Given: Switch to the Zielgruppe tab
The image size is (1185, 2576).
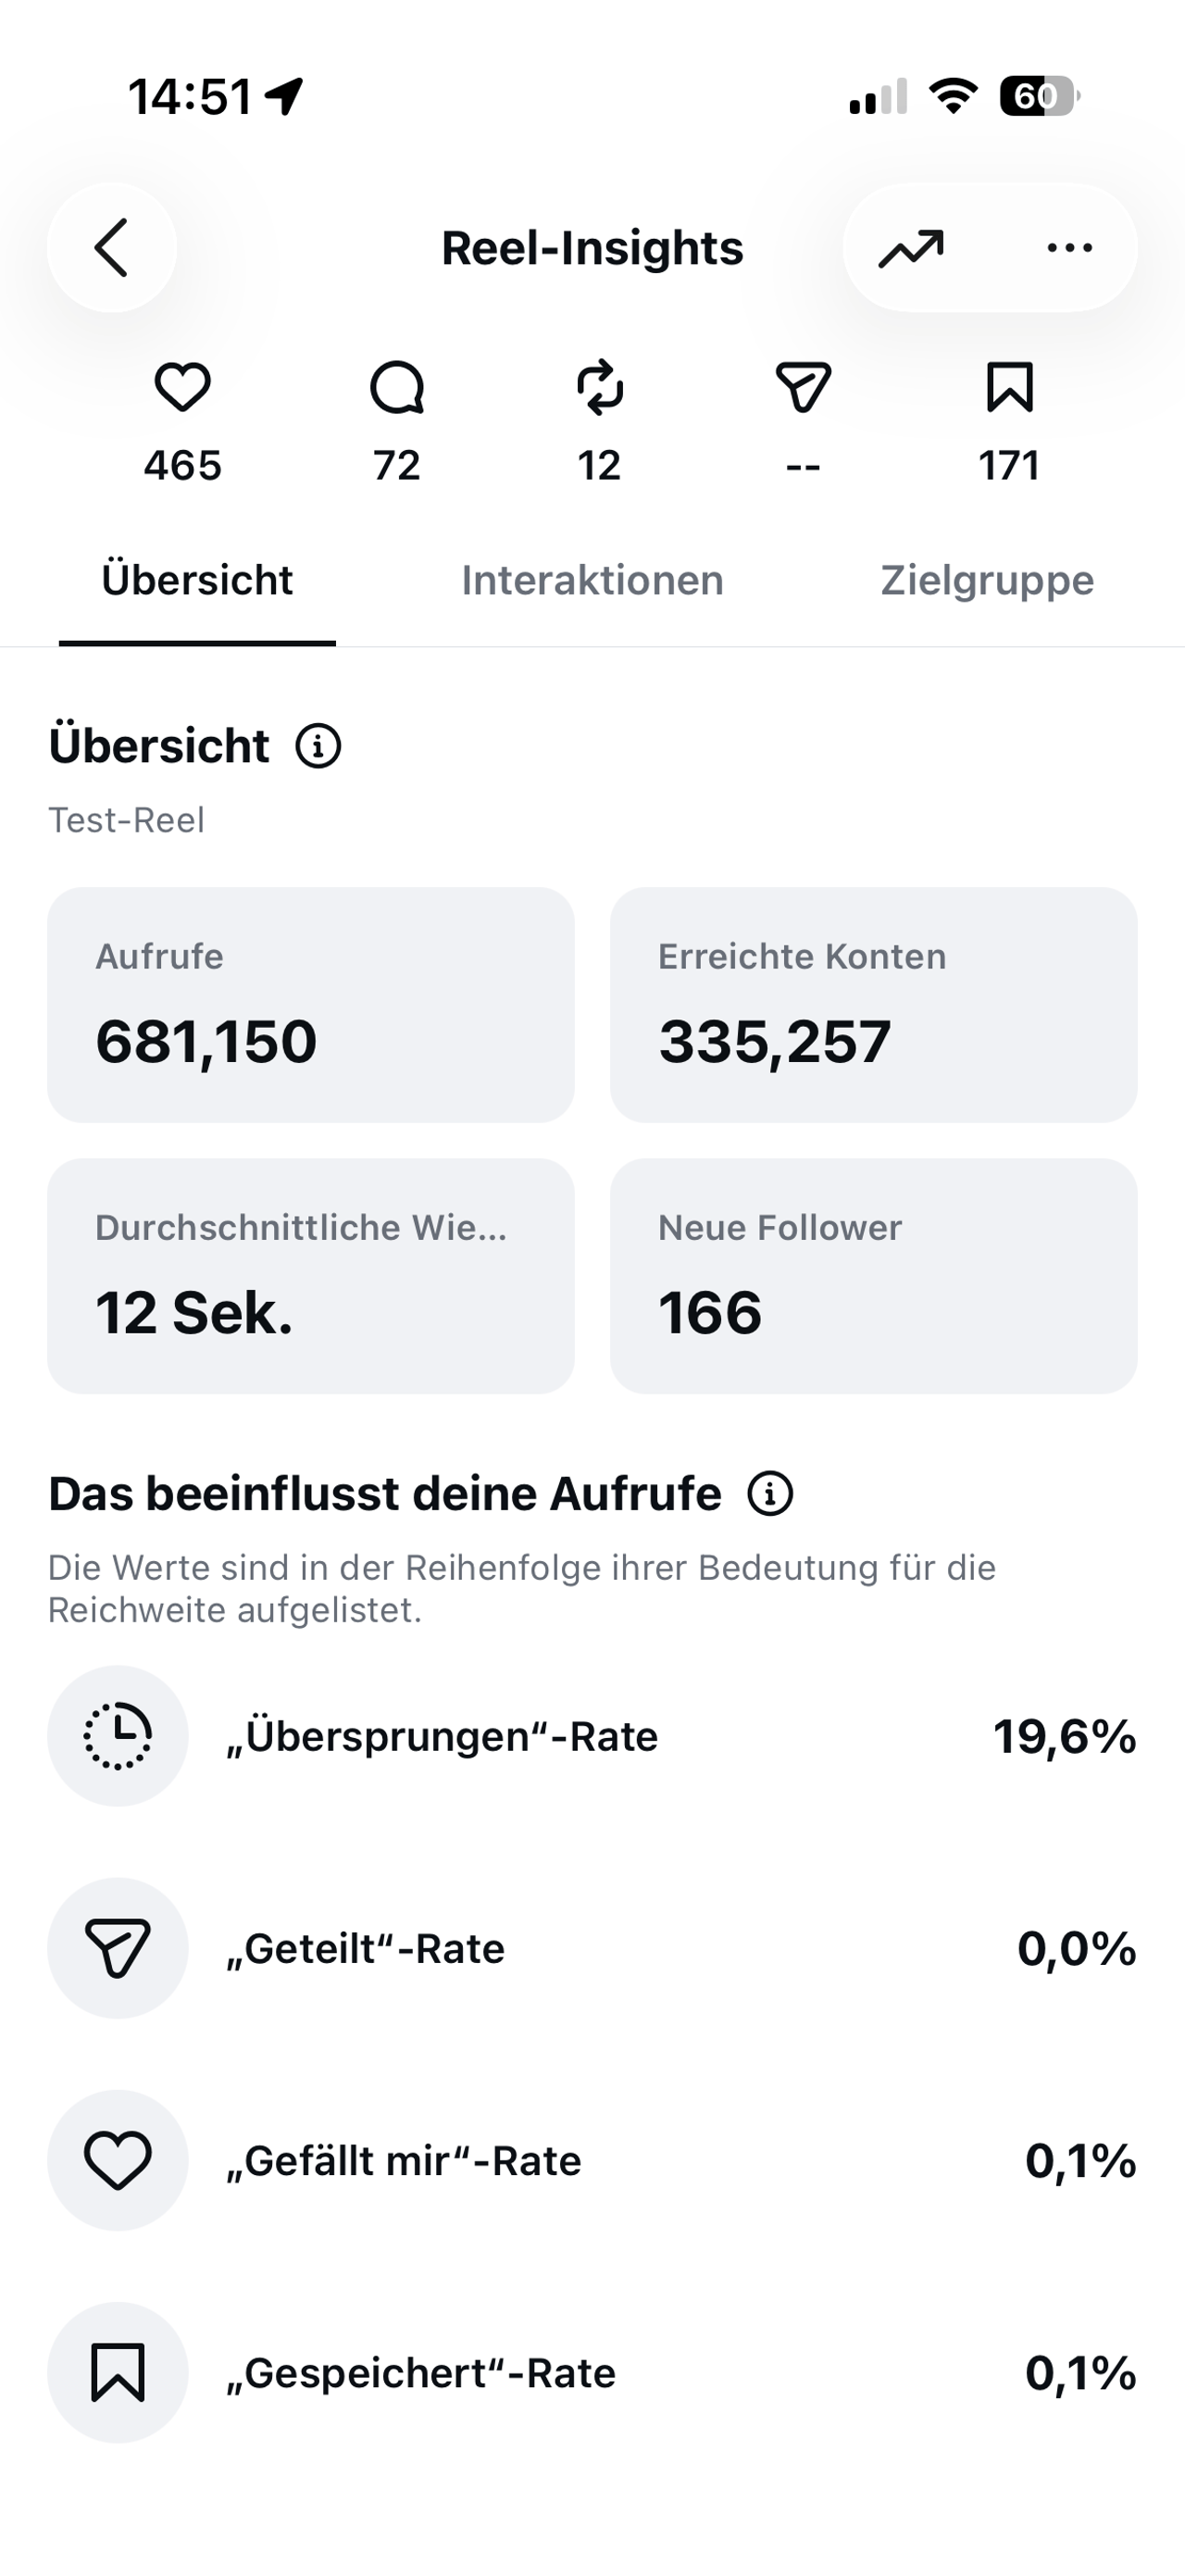Looking at the screenshot, I should point(987,580).
